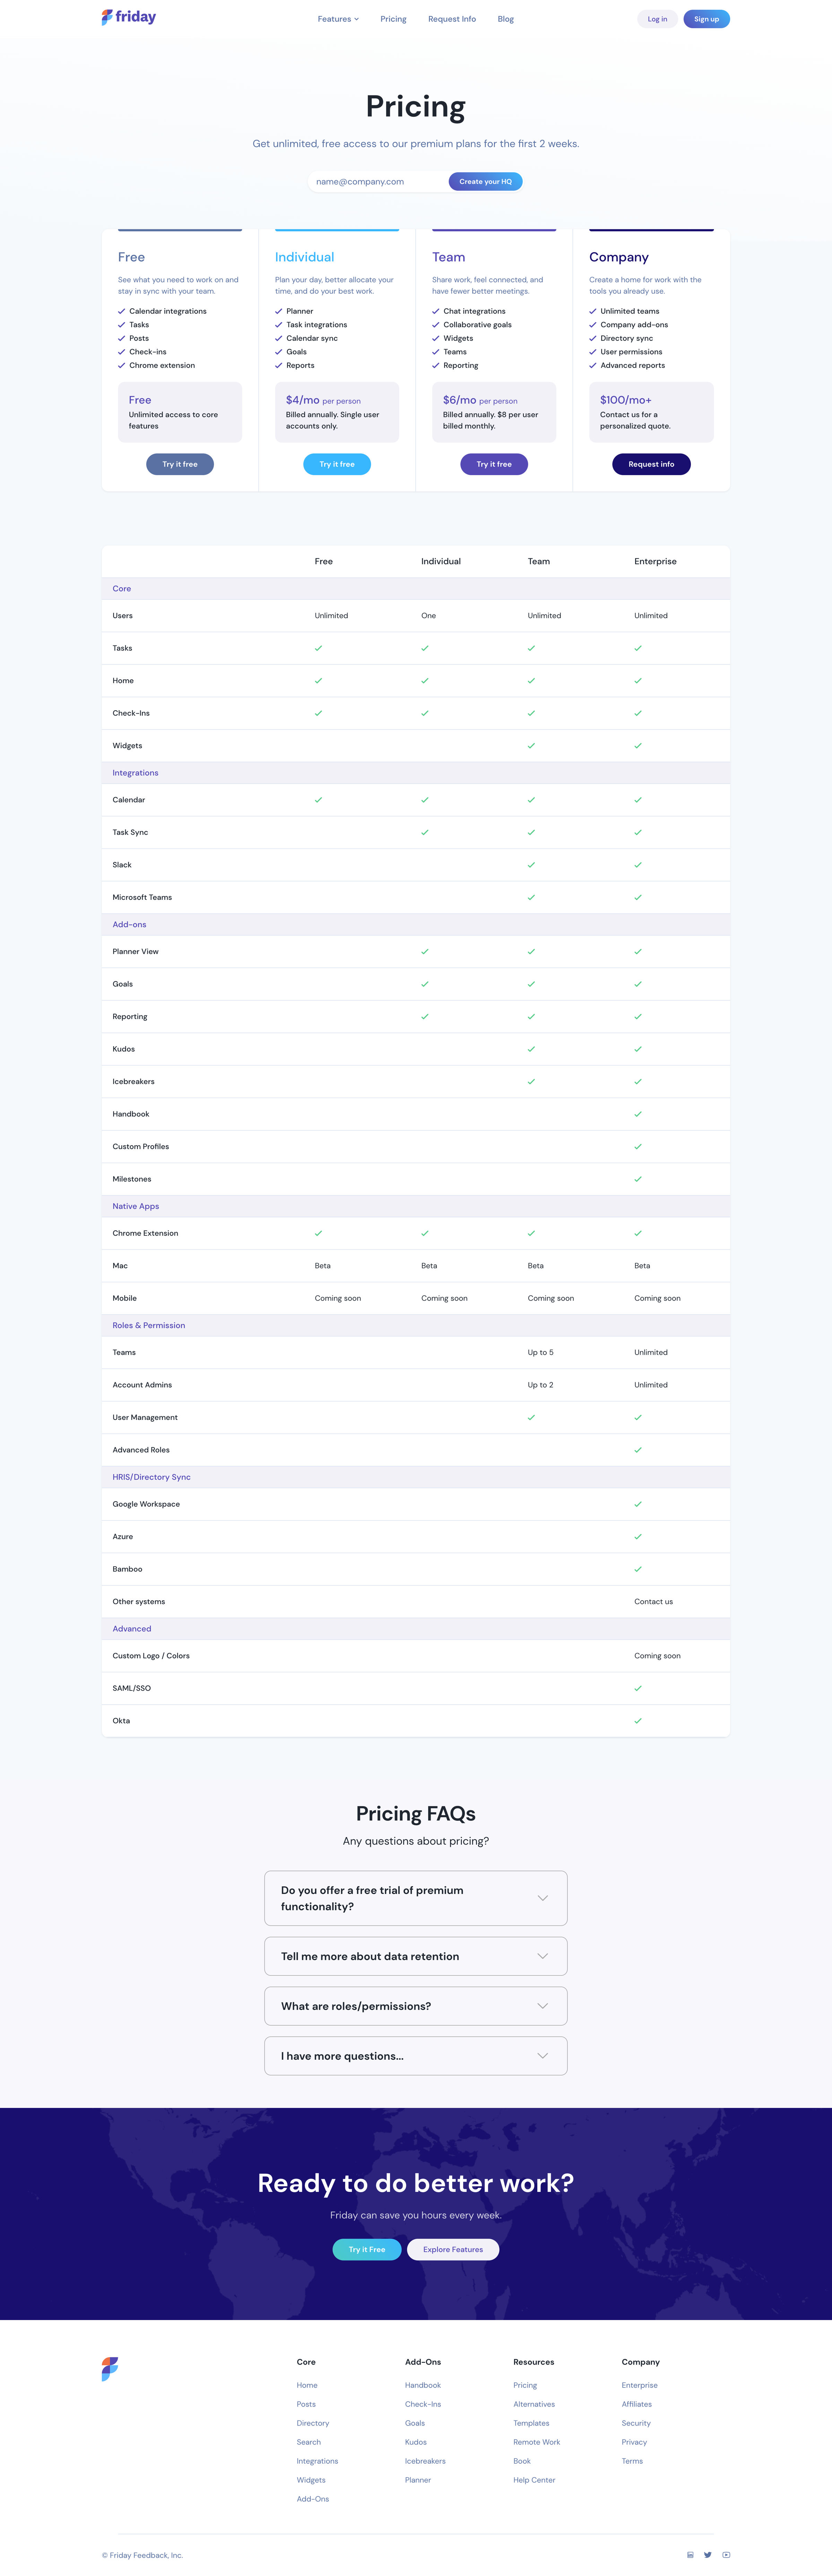Click the '© Friday Feedback, Inc.' copyright text

(x=142, y=2555)
